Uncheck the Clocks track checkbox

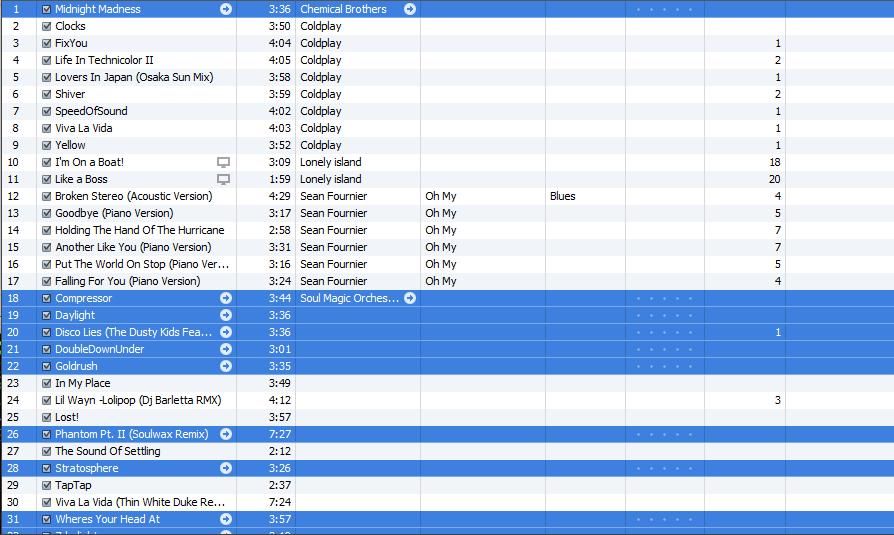pyautogui.click(x=47, y=26)
